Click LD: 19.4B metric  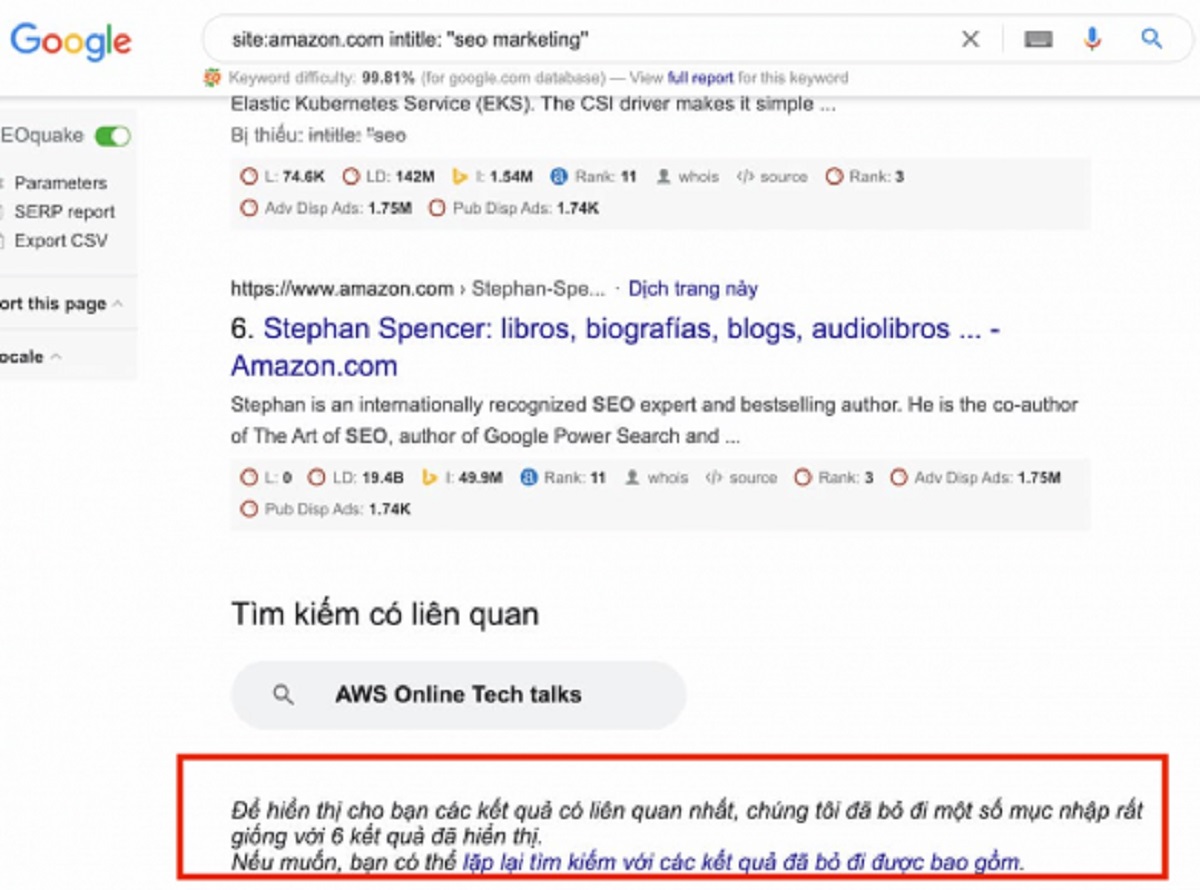tap(356, 477)
